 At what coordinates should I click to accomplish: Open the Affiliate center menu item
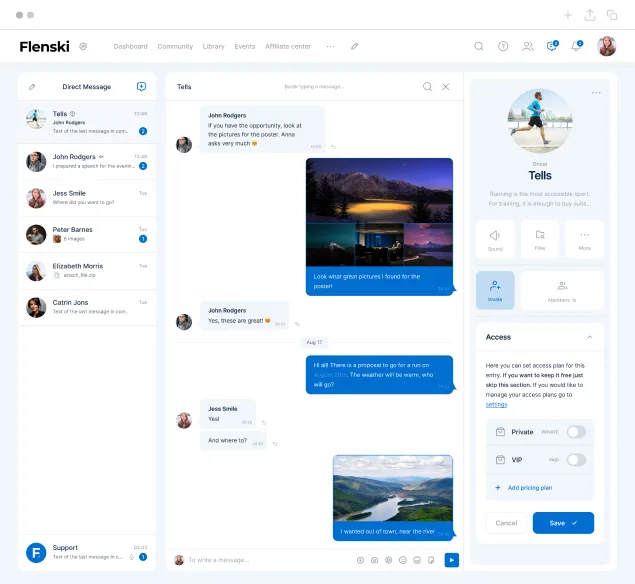287,46
